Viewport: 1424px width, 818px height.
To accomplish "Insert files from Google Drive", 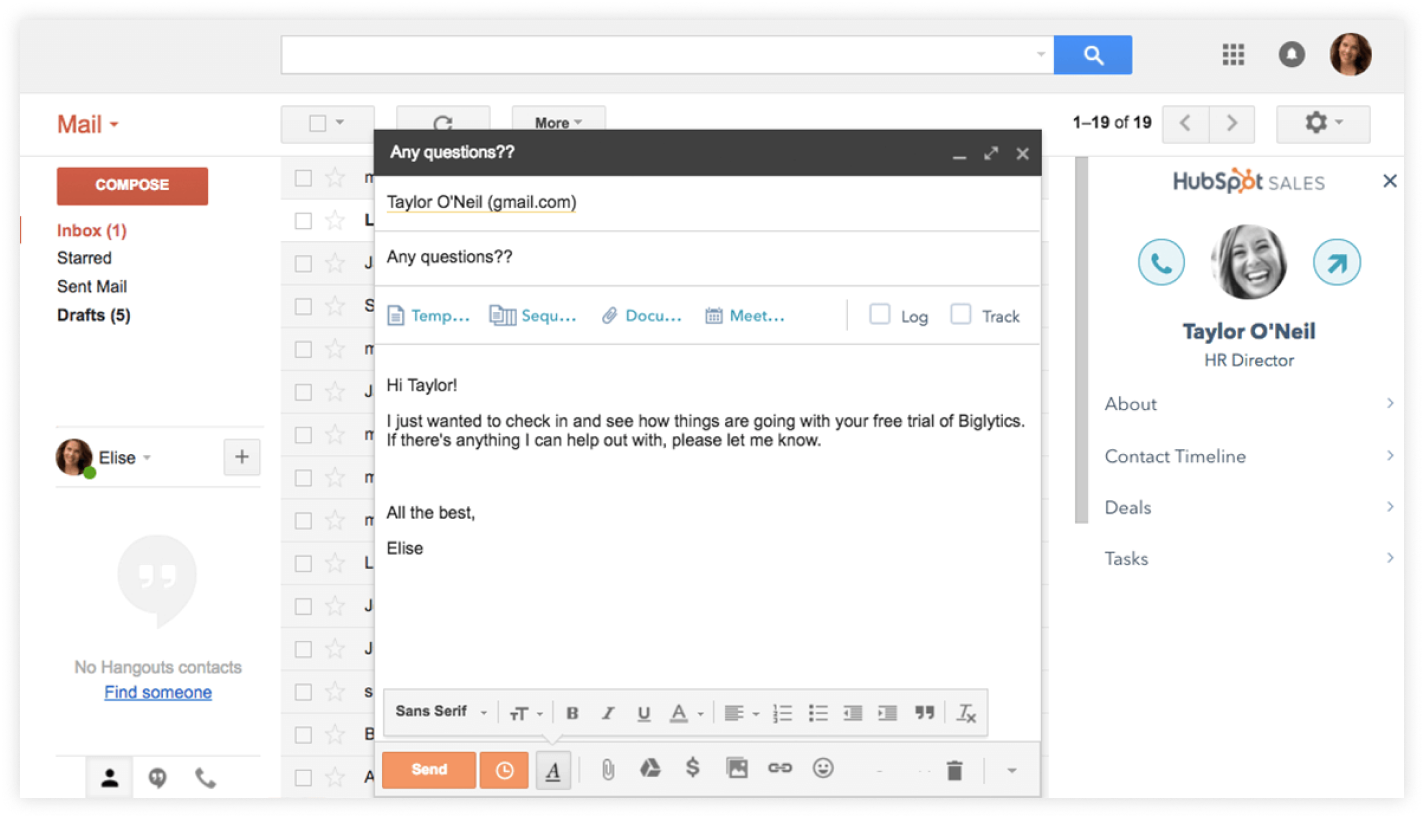I will (x=650, y=770).
